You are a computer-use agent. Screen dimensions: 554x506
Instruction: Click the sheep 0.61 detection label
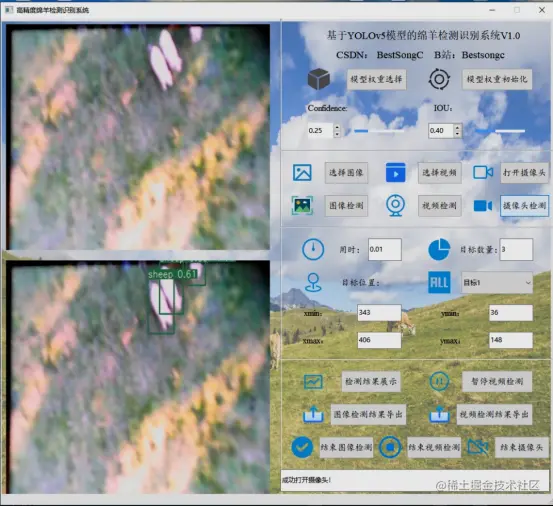pos(172,274)
